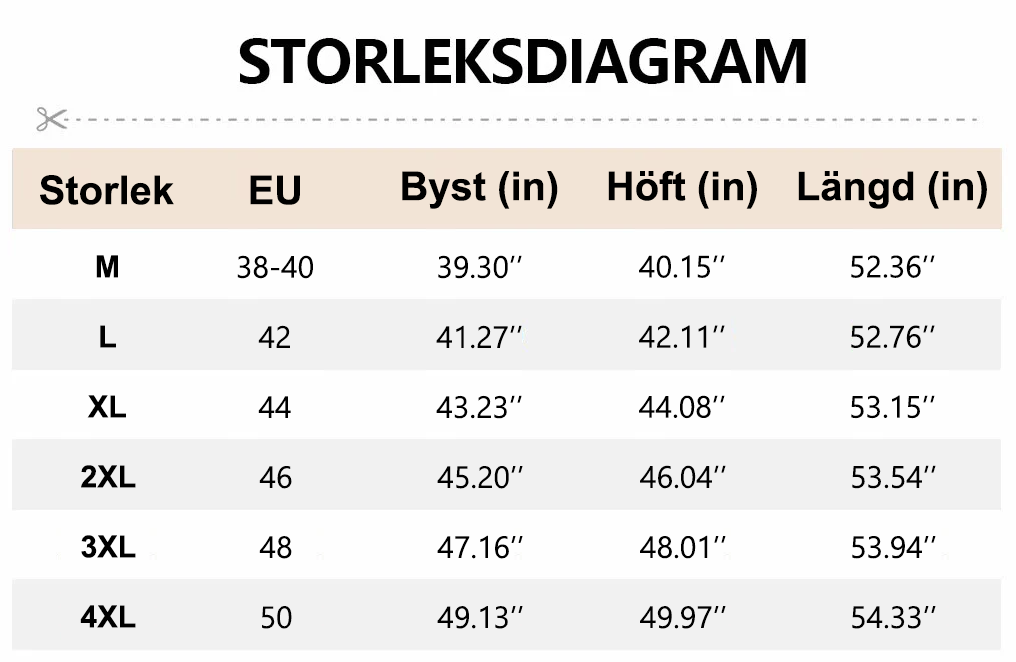Select the Storlek column header
1016x662 pixels.
[x=106, y=190]
